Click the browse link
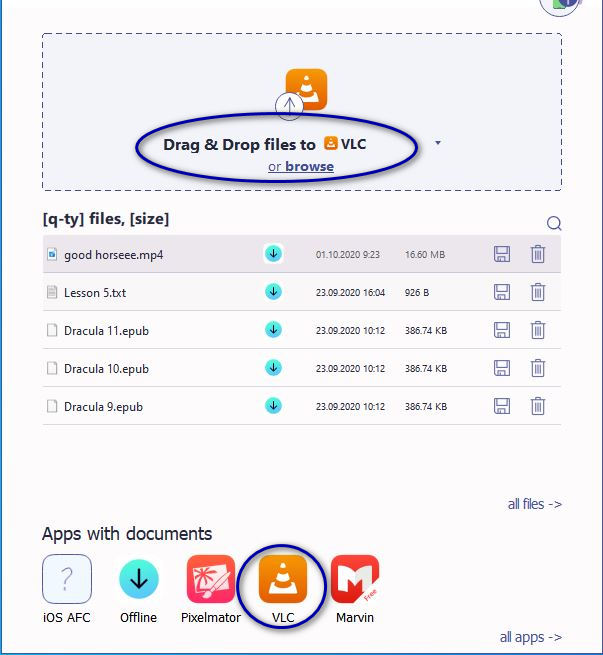This screenshot has width=603, height=655. click(x=309, y=166)
